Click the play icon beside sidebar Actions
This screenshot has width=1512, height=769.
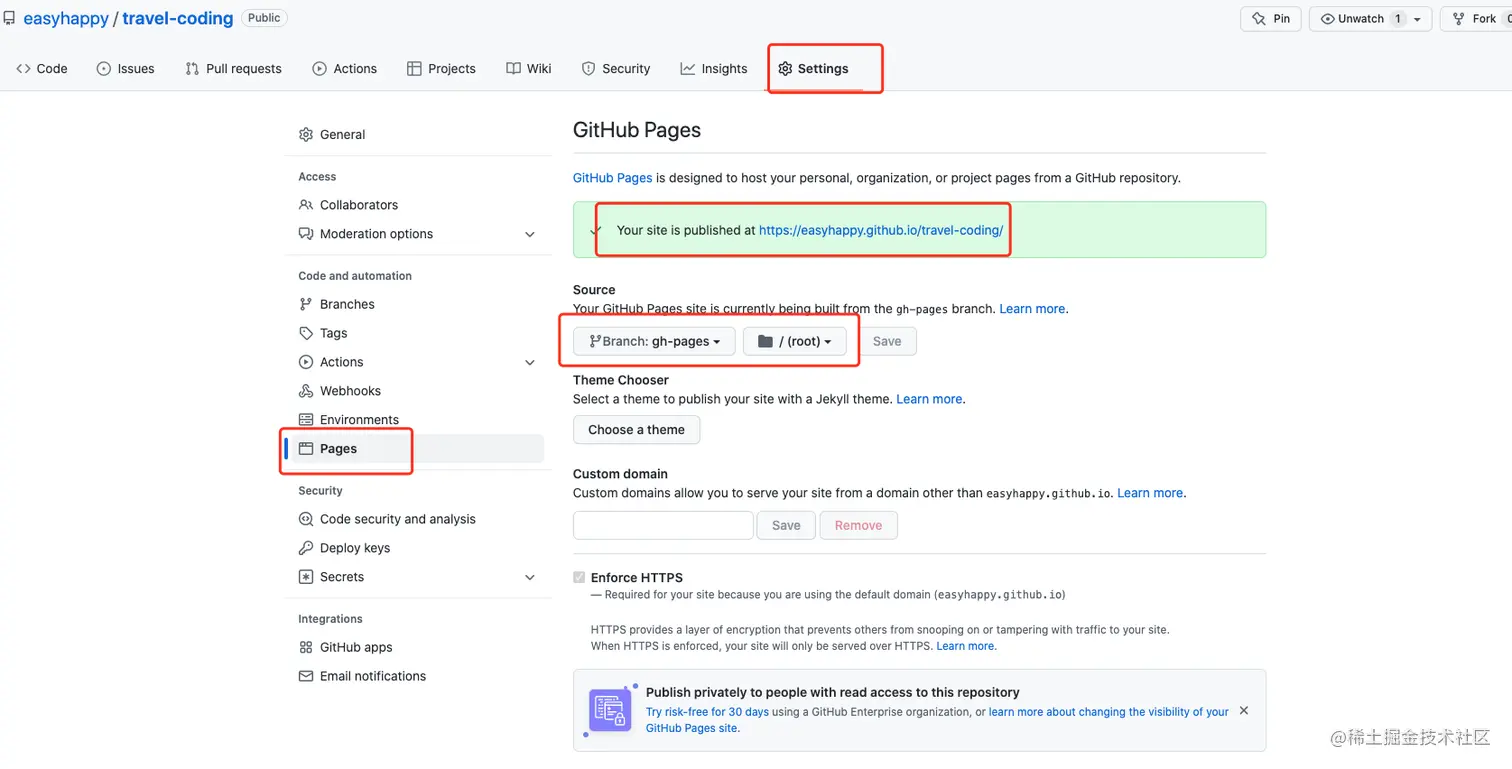[x=306, y=362]
